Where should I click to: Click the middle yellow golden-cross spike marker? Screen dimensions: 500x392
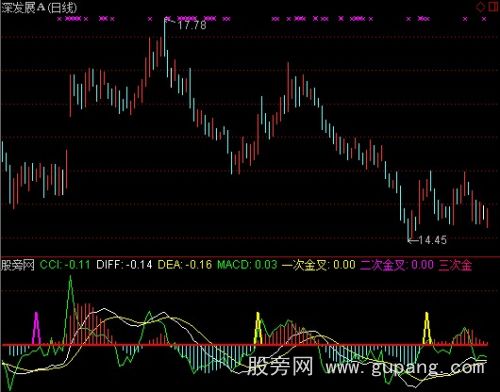pyautogui.click(x=258, y=328)
